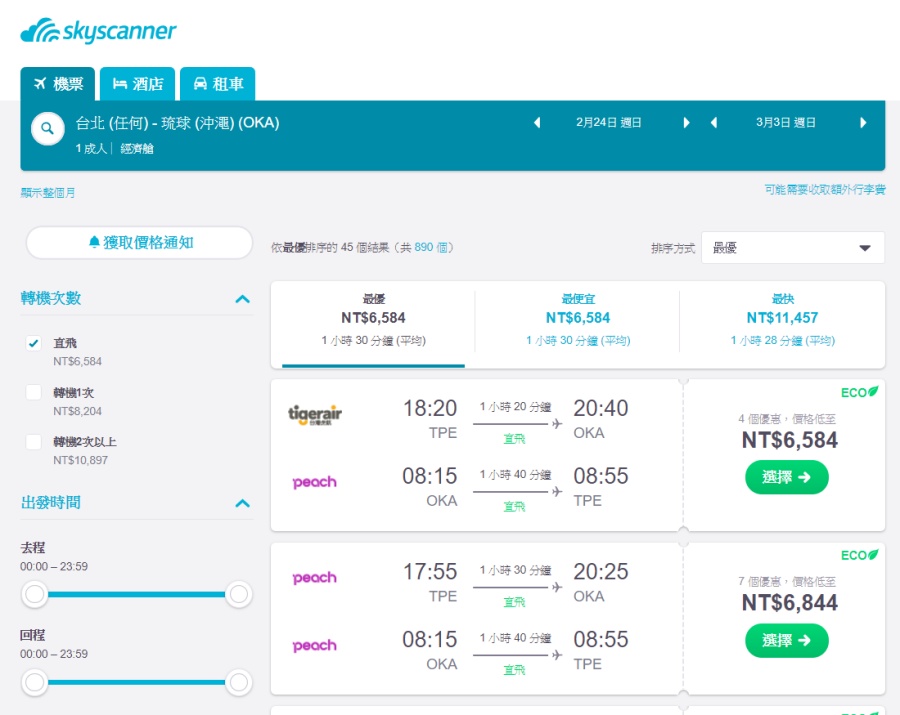Toggle the 直飛 direct flight checkbox
This screenshot has height=715, width=900.
tap(33, 343)
